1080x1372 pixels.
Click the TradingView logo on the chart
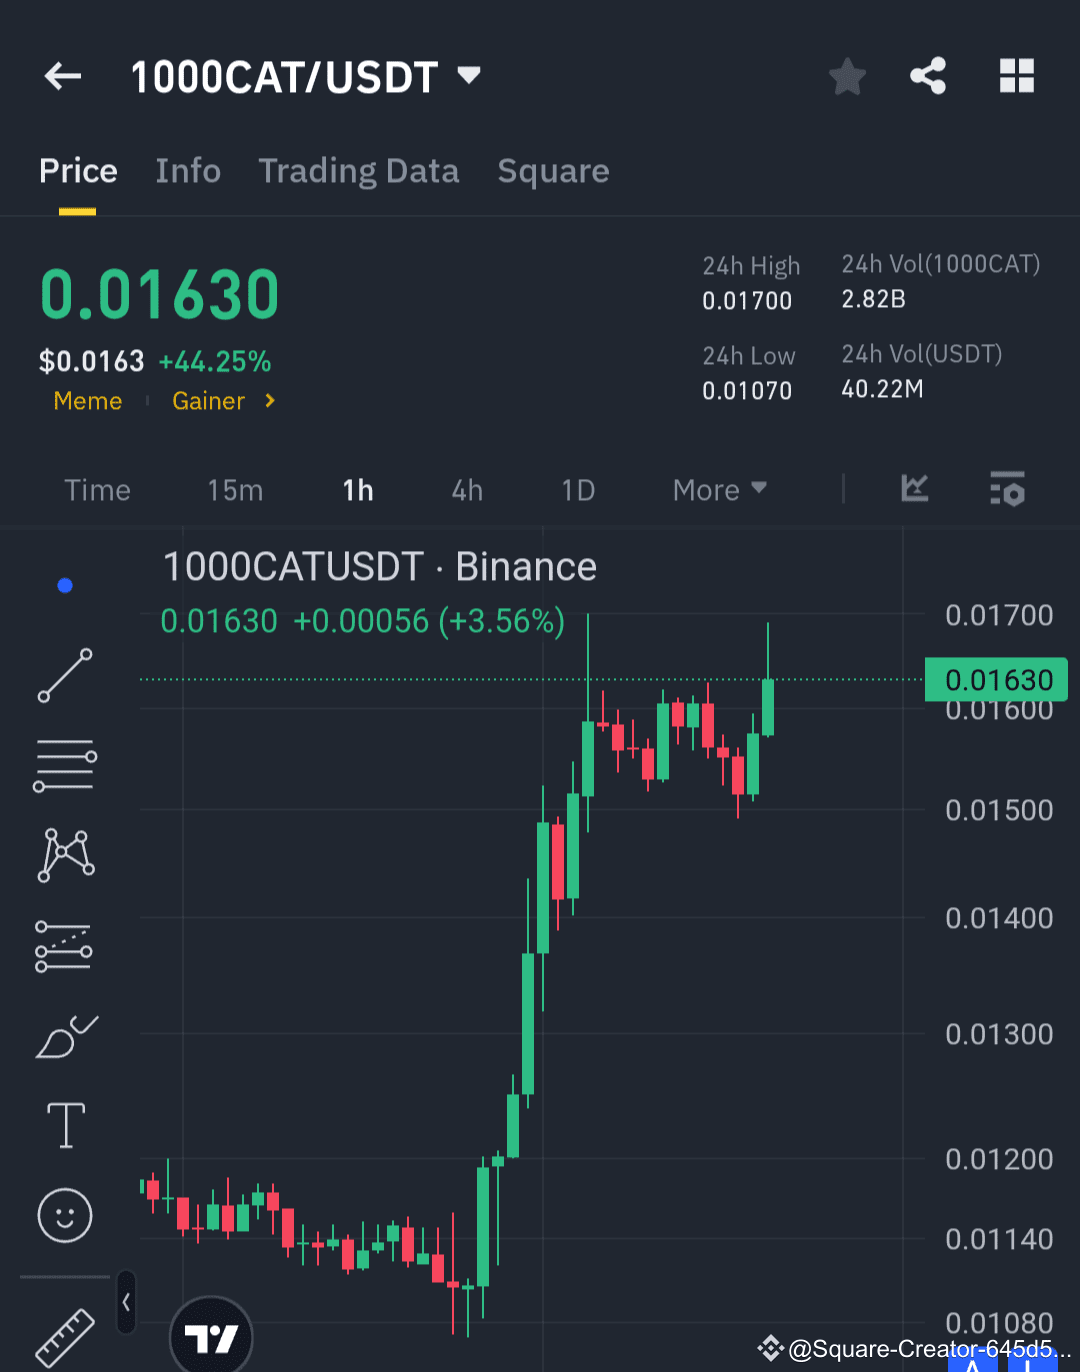click(210, 1337)
